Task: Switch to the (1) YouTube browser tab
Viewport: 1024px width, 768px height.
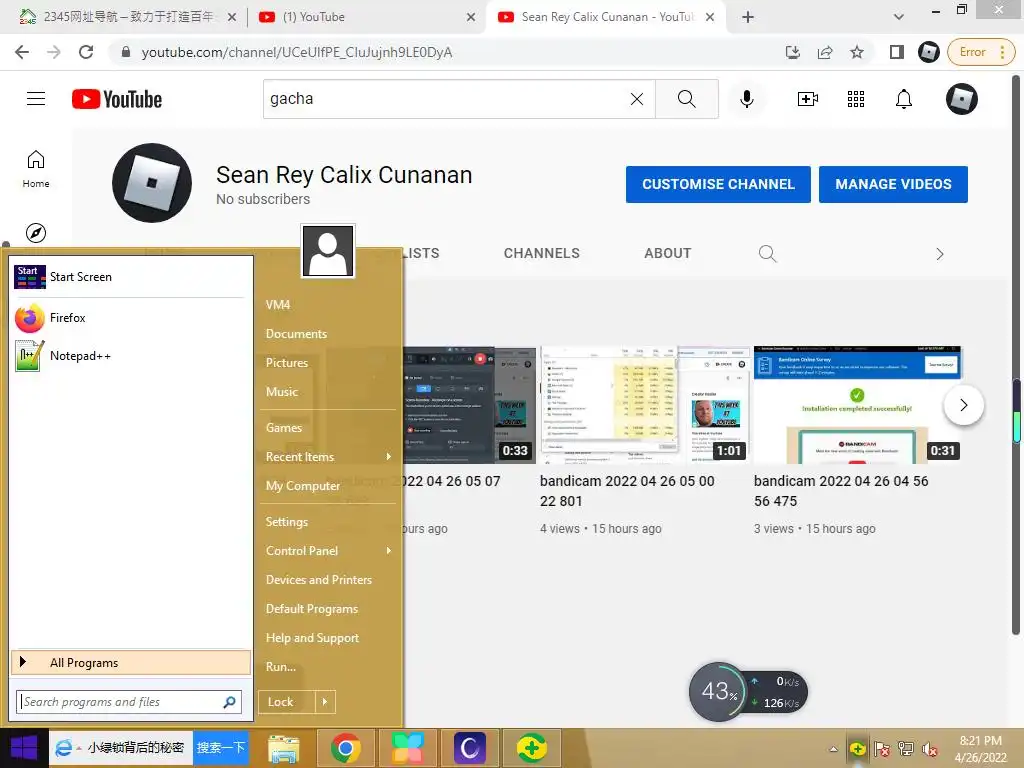Action: (366, 17)
